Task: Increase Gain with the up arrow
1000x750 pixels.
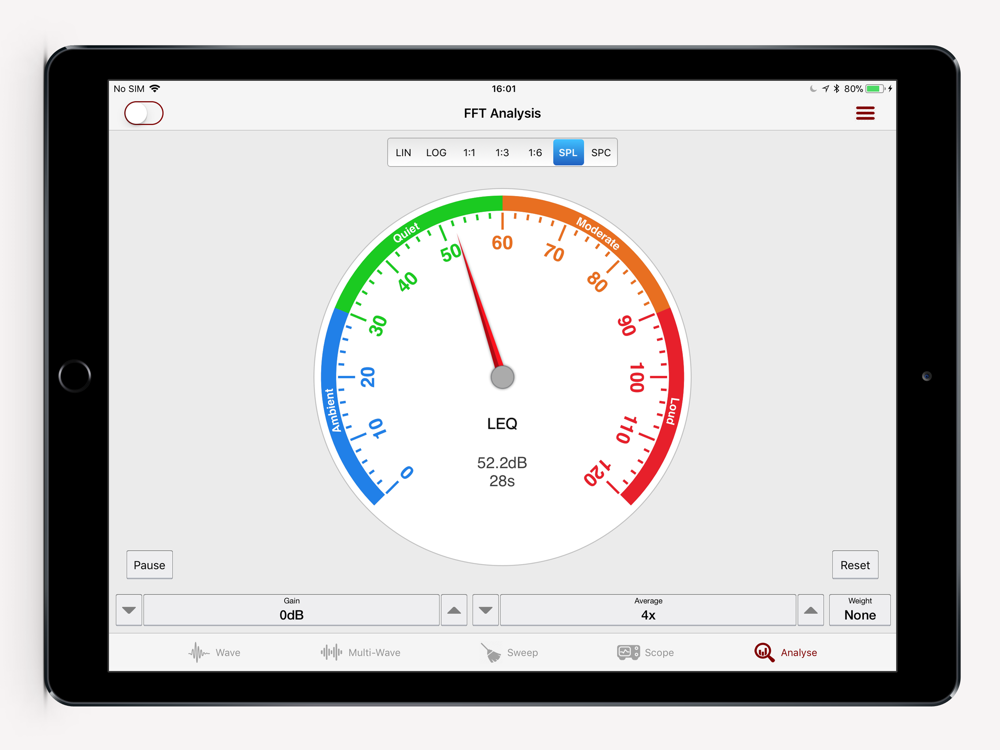Action: tap(454, 610)
